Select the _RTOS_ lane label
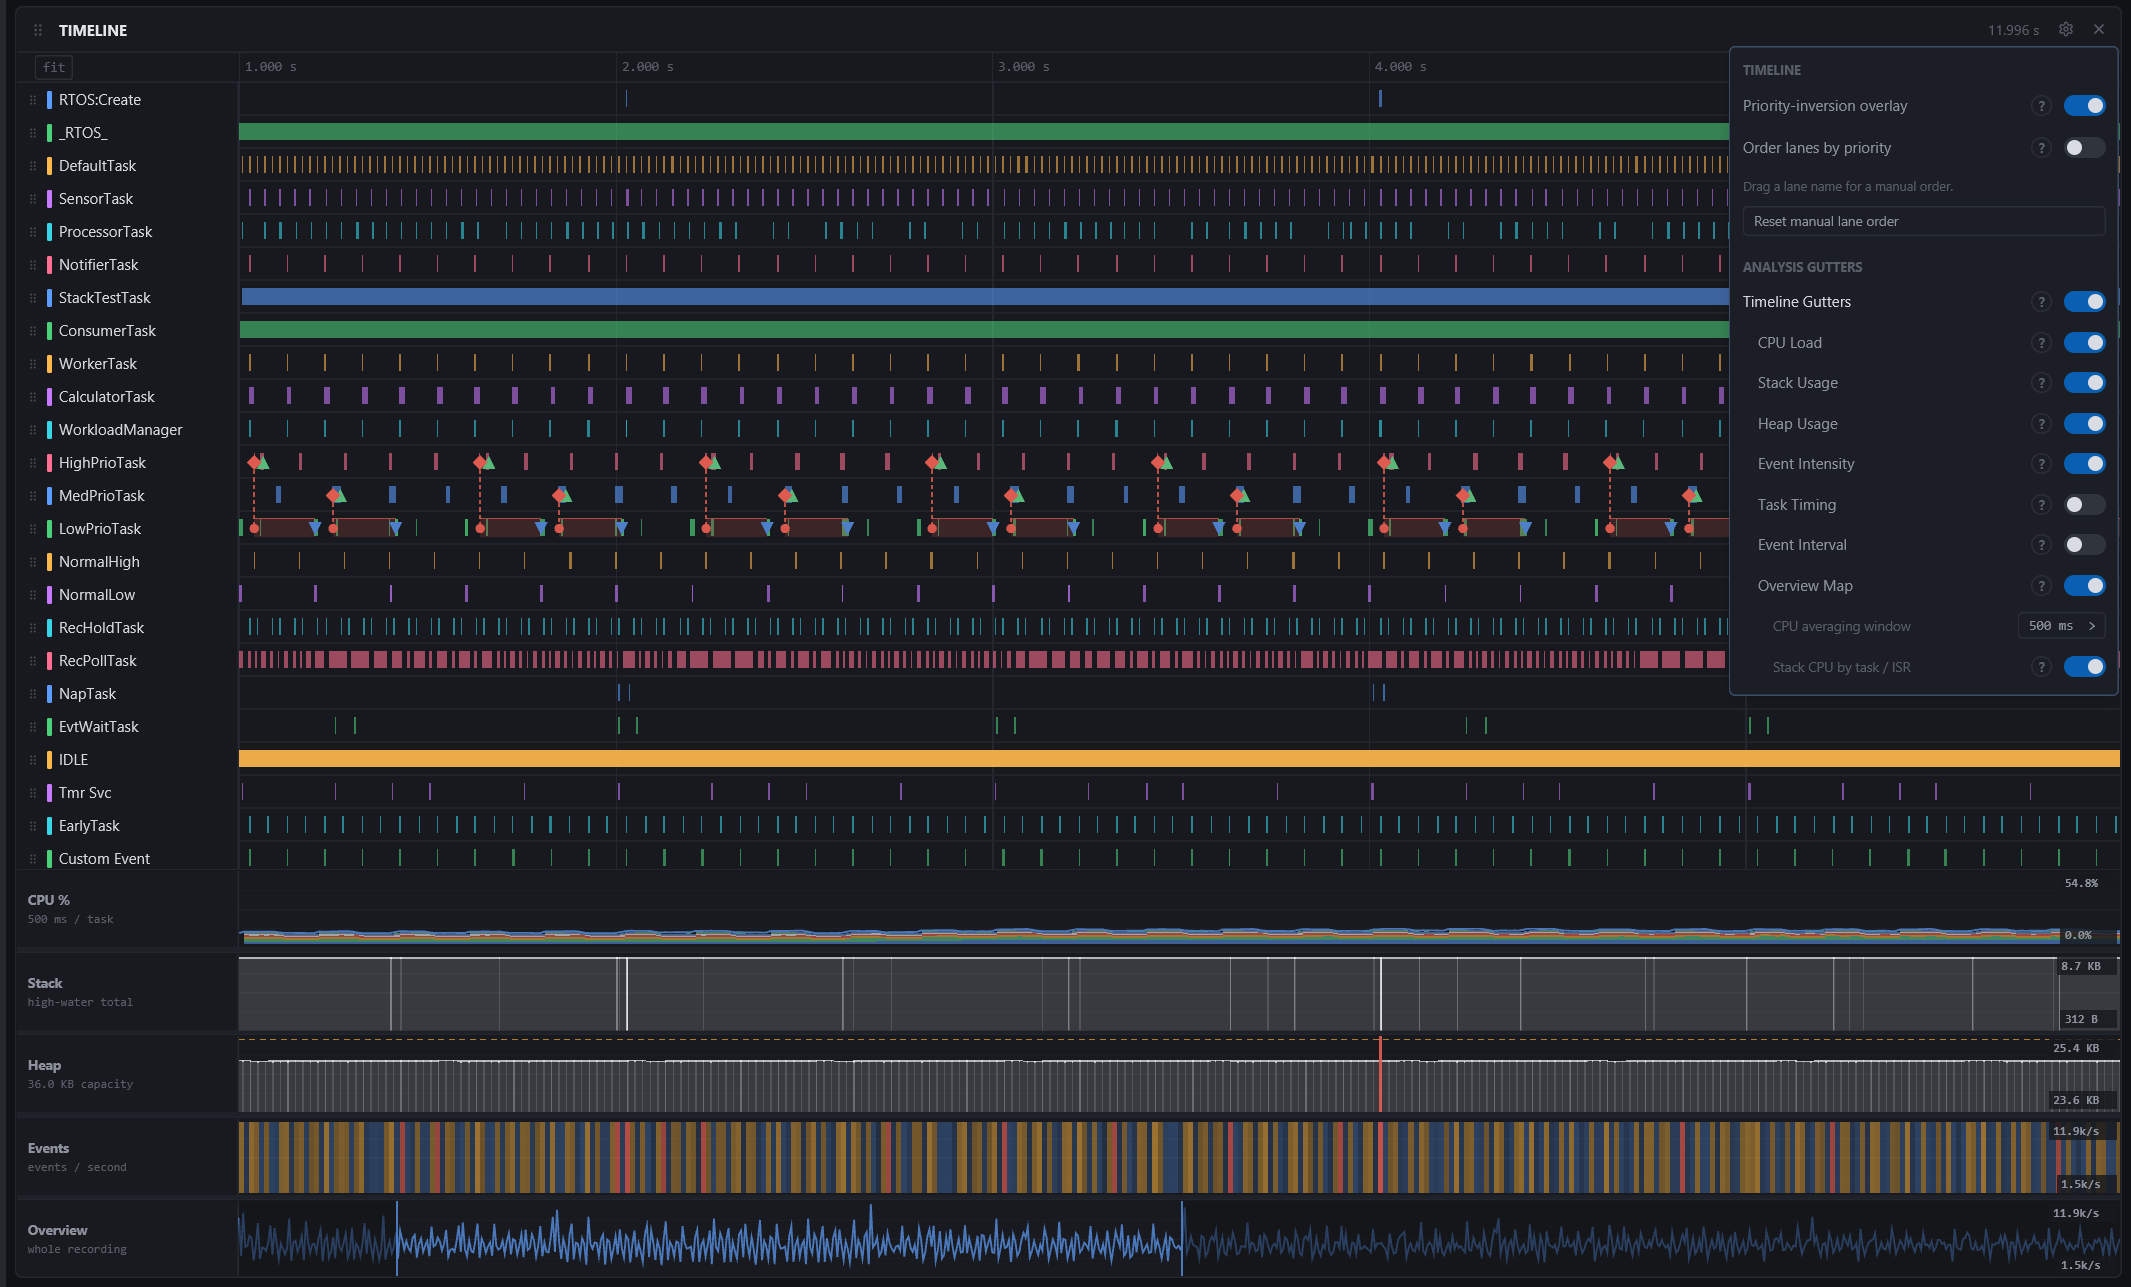This screenshot has width=2131, height=1287. [x=83, y=133]
